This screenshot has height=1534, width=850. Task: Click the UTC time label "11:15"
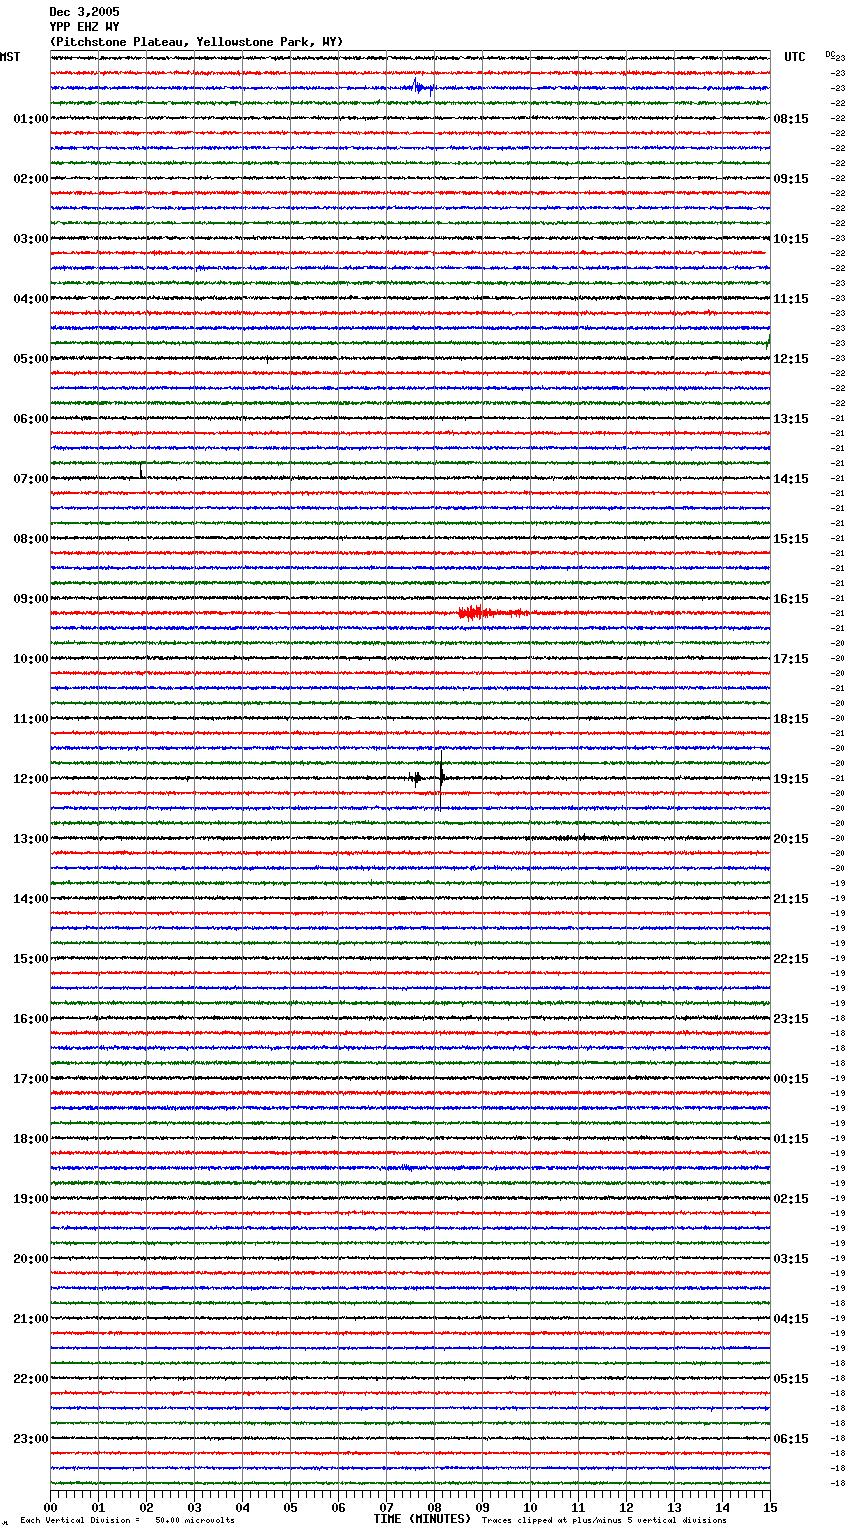[791, 299]
